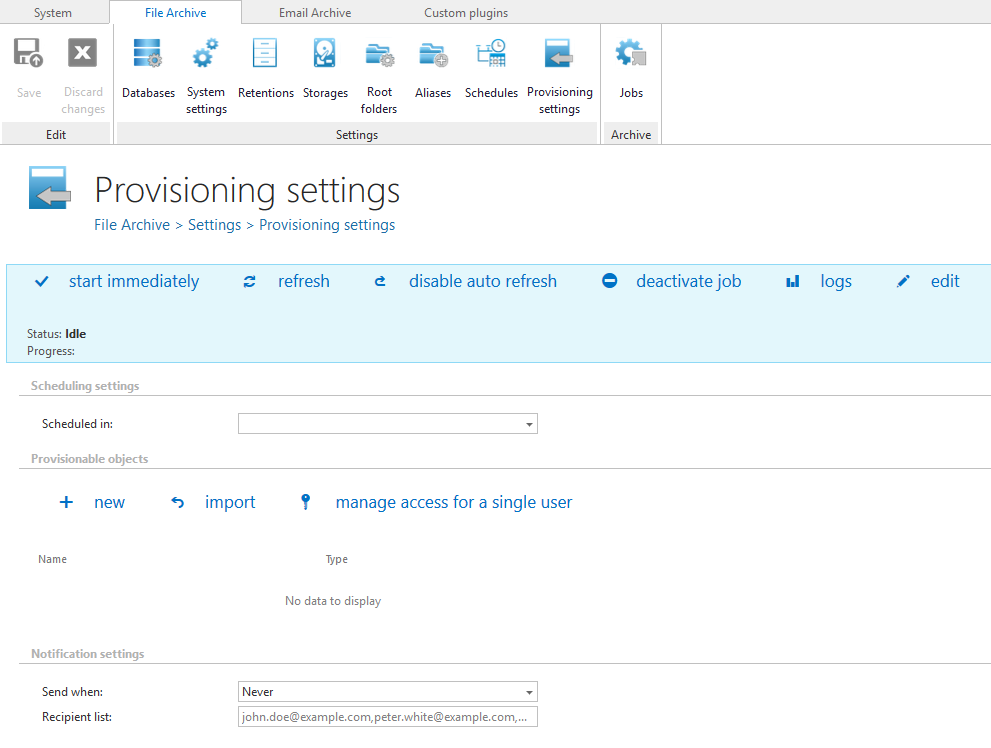
Task: Switch to the System tab
Action: 52,13
